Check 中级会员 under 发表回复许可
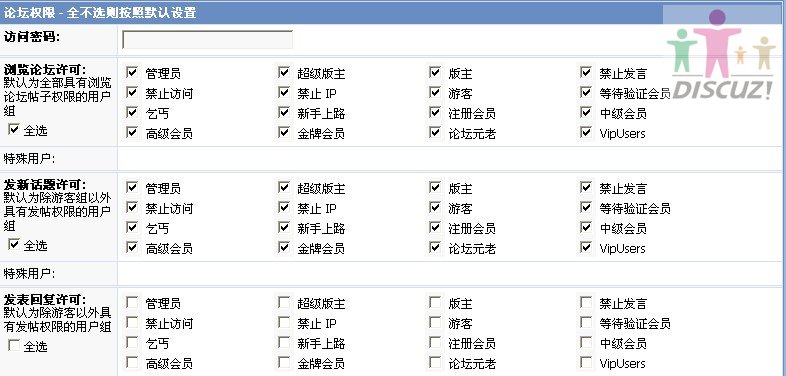Screen dimensions: 786x376 (586, 342)
